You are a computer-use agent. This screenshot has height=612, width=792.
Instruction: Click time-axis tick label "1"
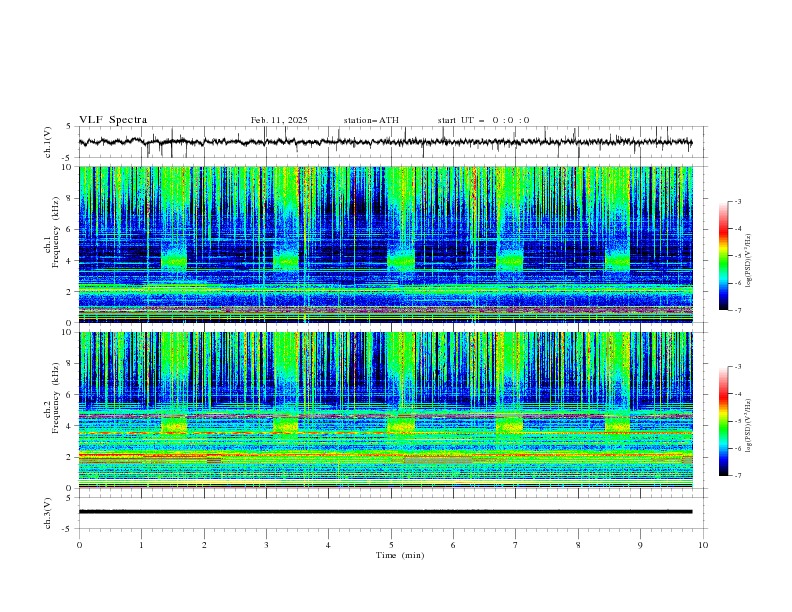tap(142, 545)
